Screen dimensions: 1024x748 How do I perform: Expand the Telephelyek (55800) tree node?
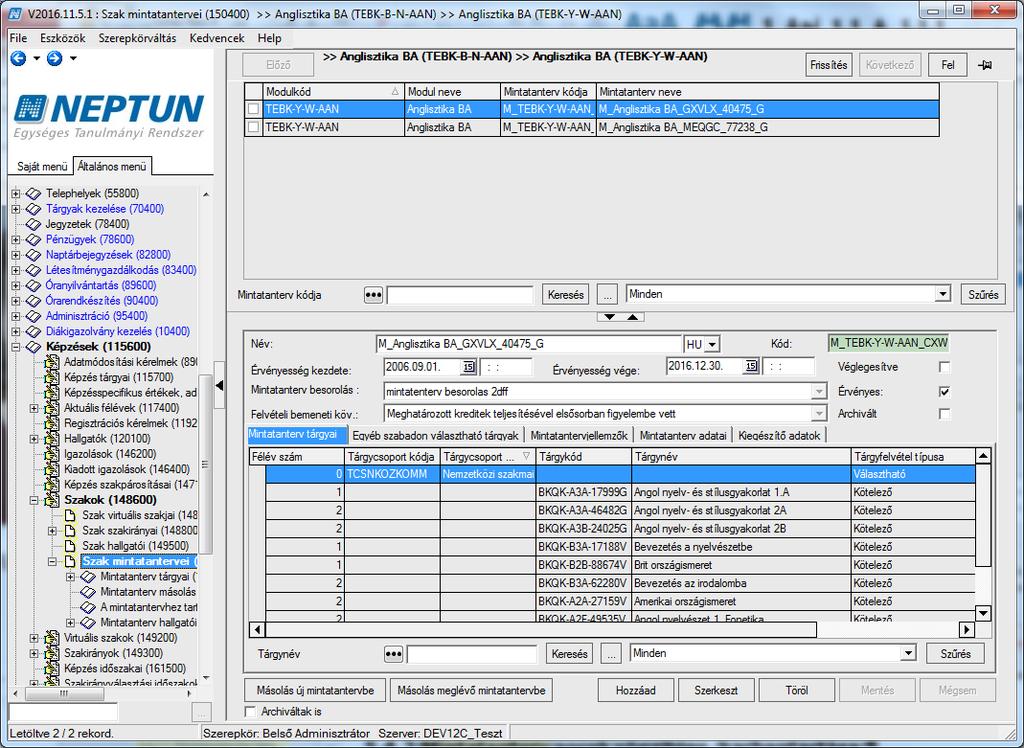[16, 193]
